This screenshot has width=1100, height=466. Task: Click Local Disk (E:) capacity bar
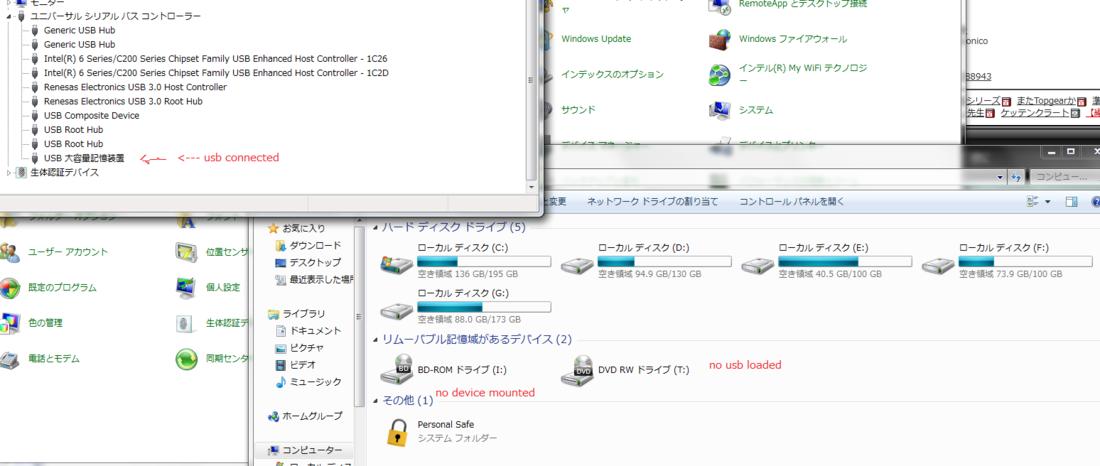point(845,261)
